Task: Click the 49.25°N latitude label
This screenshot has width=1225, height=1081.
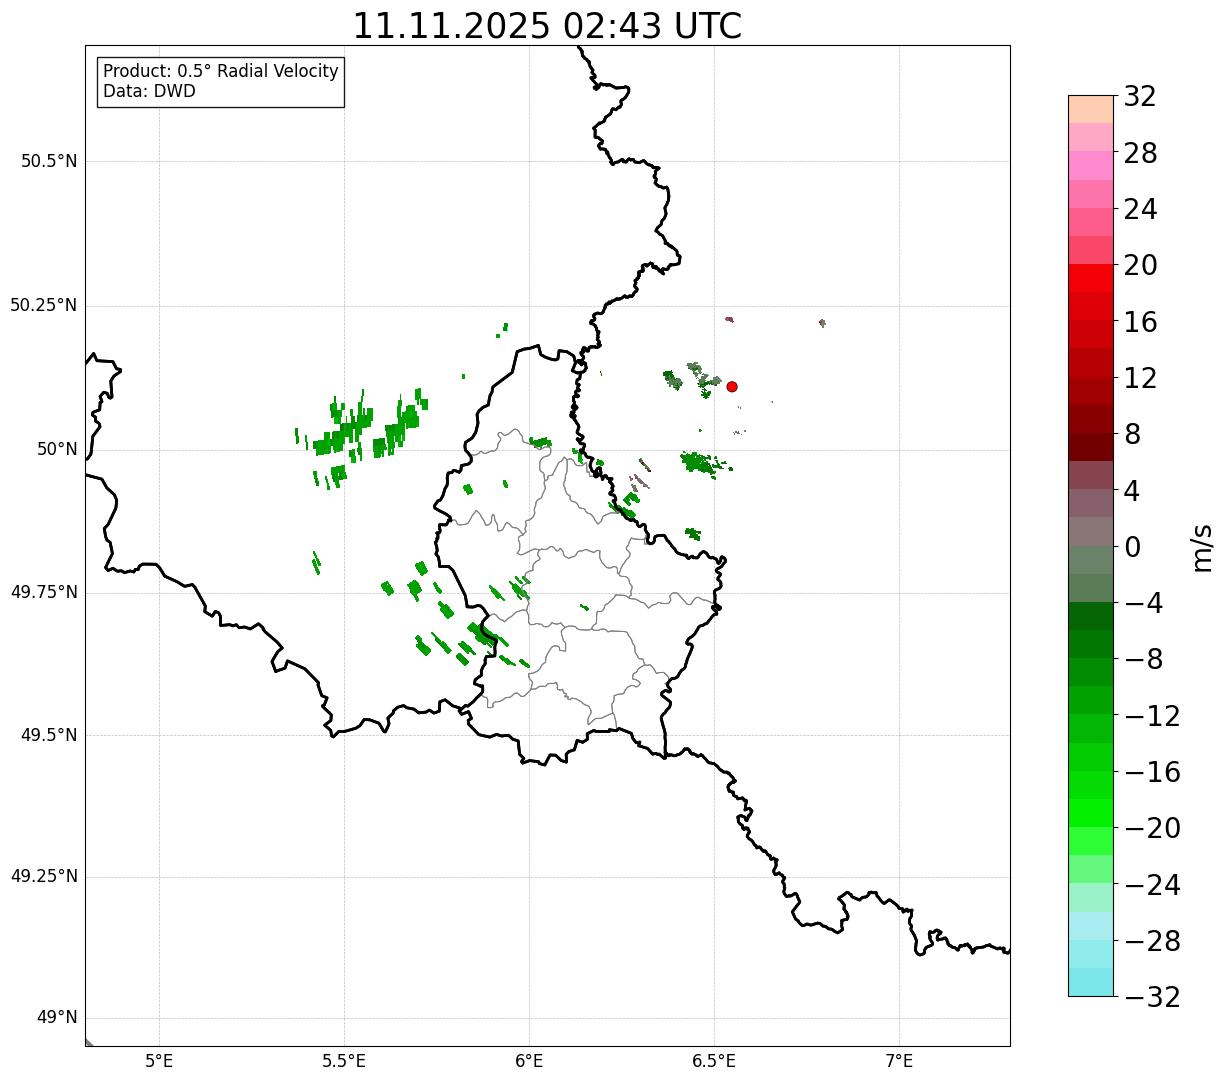Action: (x=44, y=877)
